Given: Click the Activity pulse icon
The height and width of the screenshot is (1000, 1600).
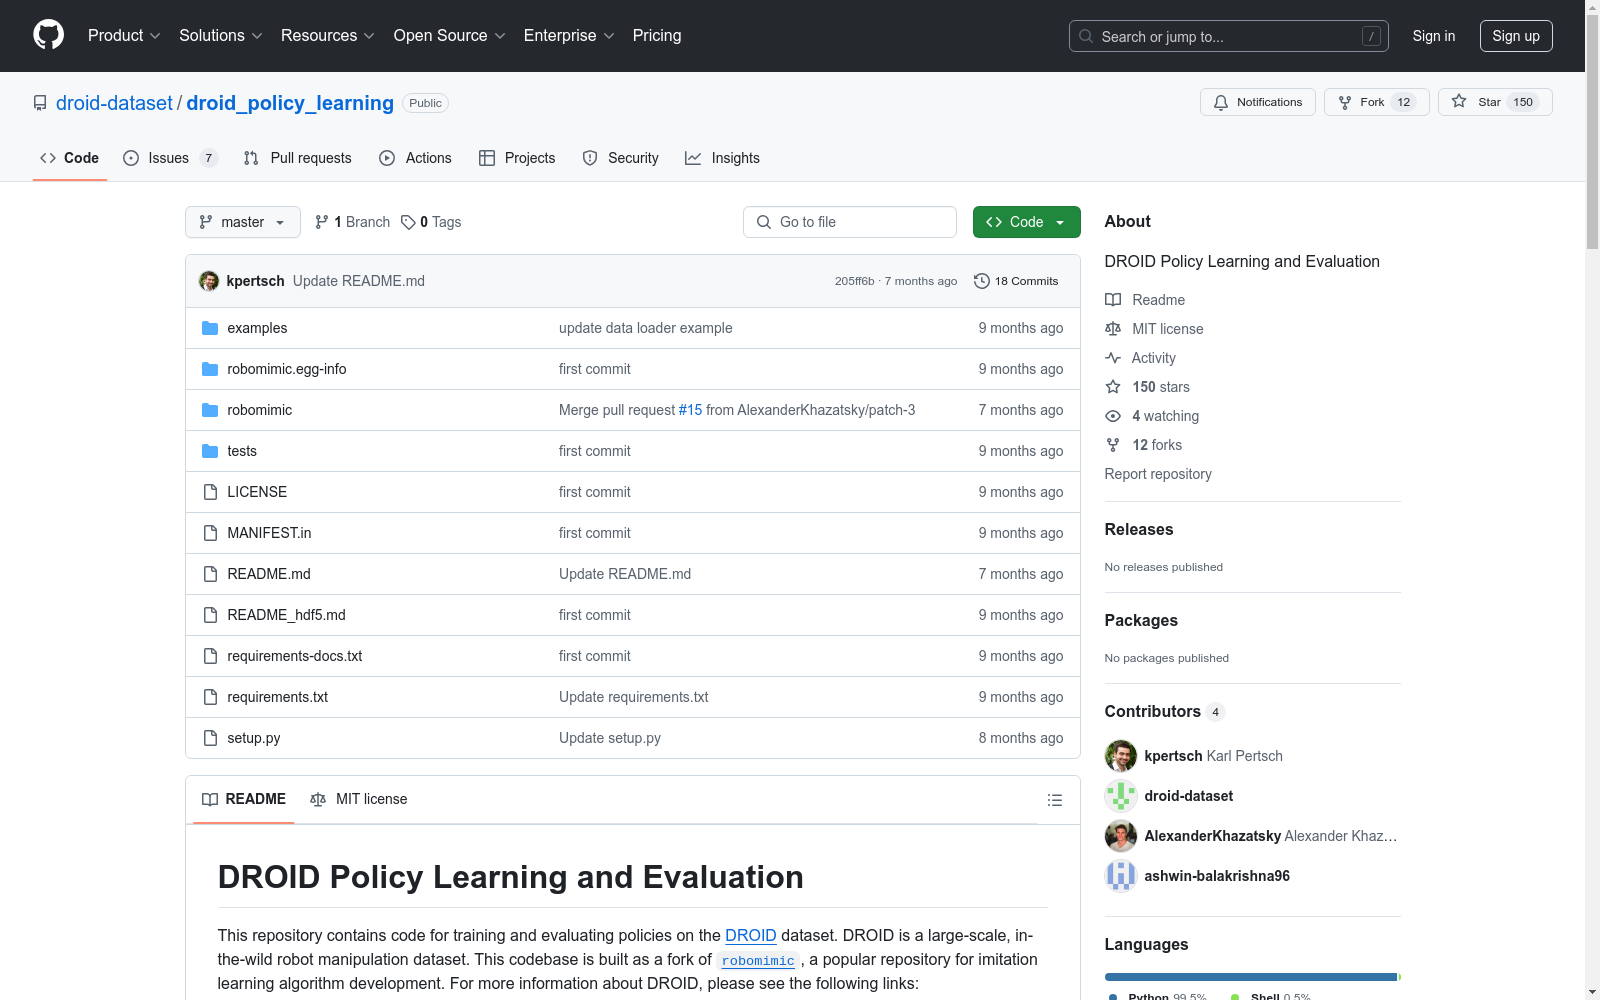Looking at the screenshot, I should click(x=1113, y=358).
